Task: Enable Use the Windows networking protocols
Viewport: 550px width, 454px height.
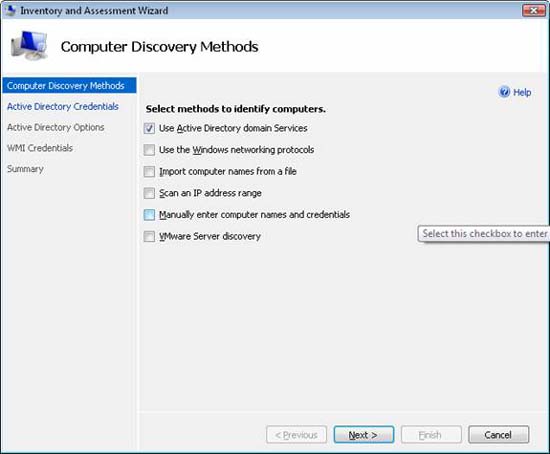Action: click(x=149, y=150)
